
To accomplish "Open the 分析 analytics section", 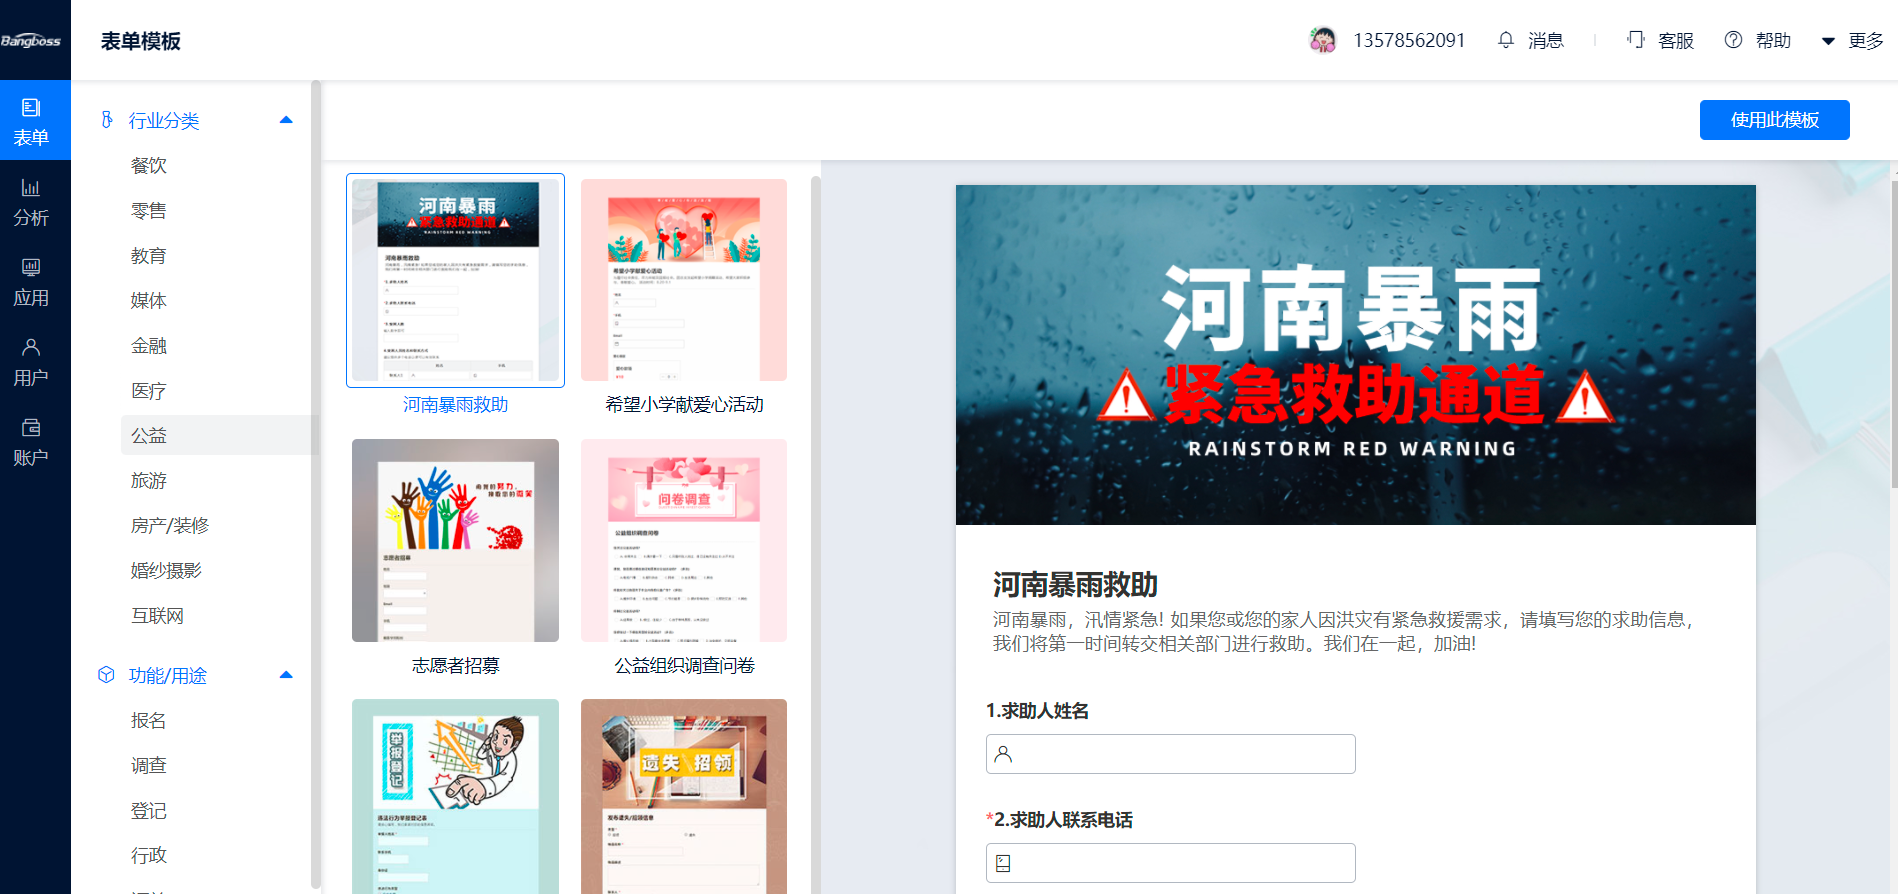I will pos(31,201).
